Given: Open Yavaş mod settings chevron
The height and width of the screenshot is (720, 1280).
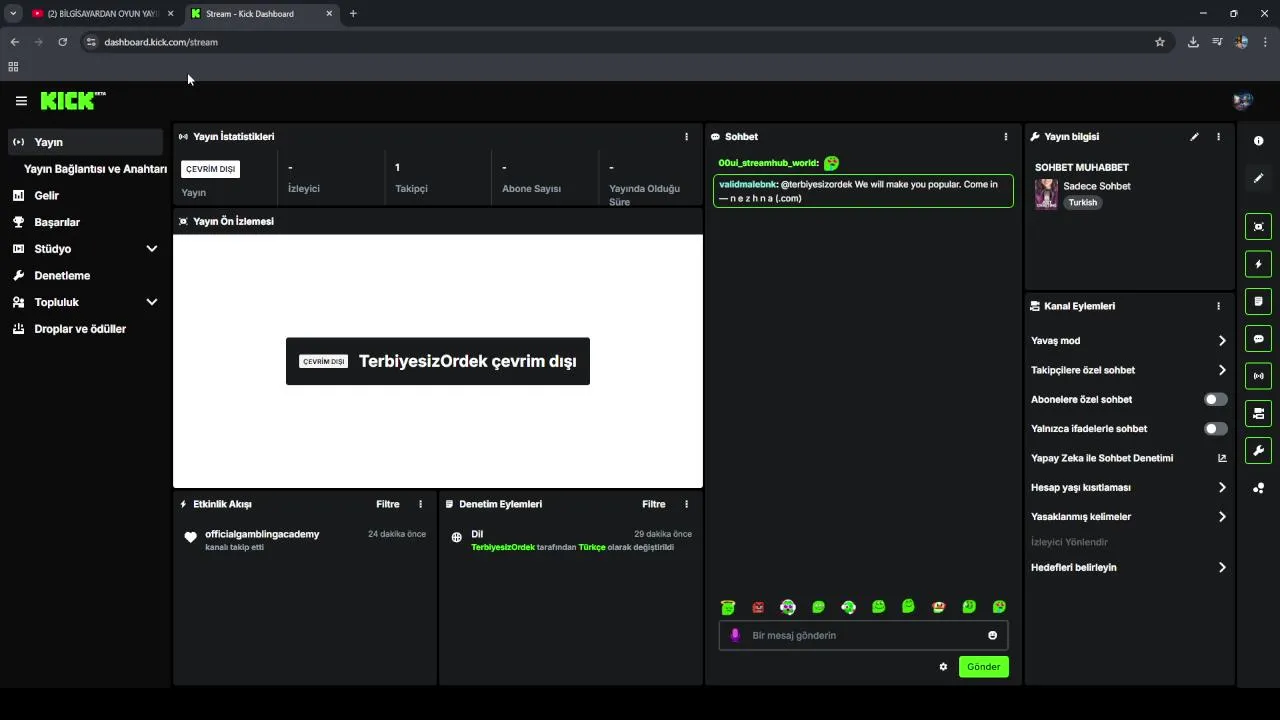Looking at the screenshot, I should tap(1222, 341).
